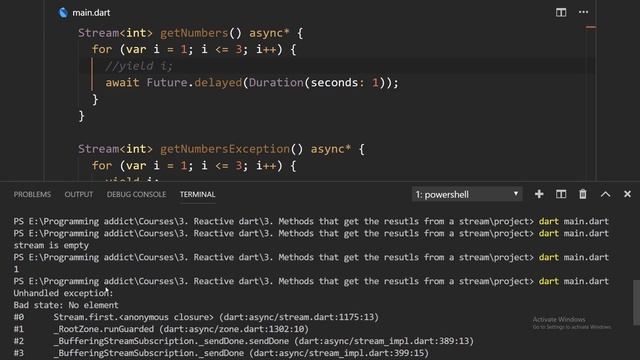The width and height of the screenshot is (640, 360).
Task: Click 'Bad state: No element' line
Action: [x=66, y=305]
